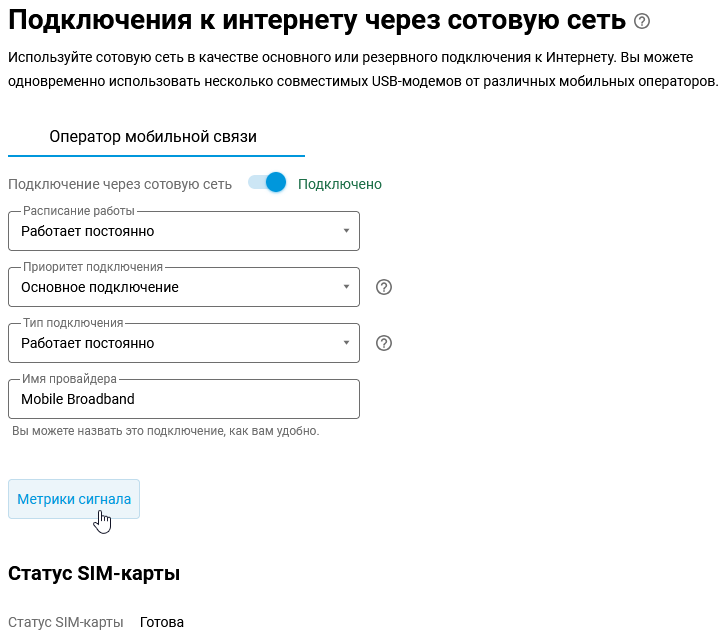The height and width of the screenshot is (642, 728).
Task: Open the Тип подключения dropdown
Action: click(183, 343)
